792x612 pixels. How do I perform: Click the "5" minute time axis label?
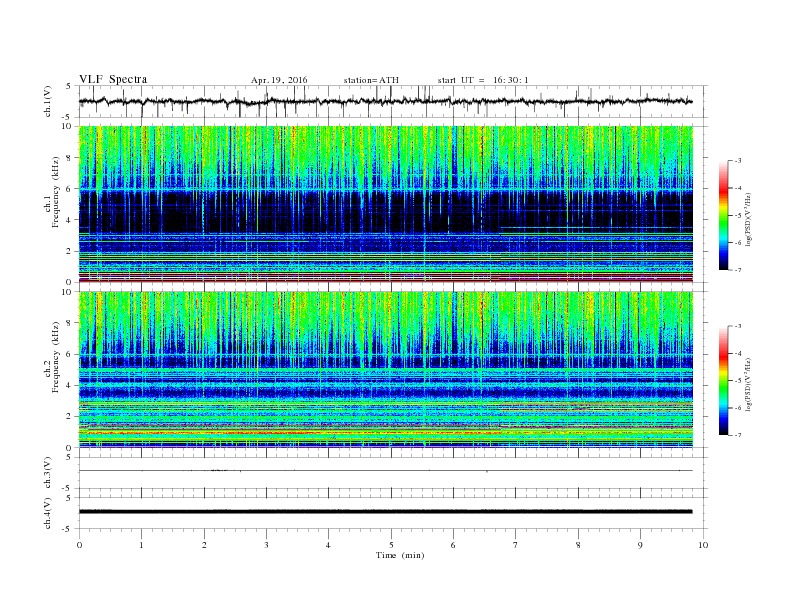coord(391,545)
